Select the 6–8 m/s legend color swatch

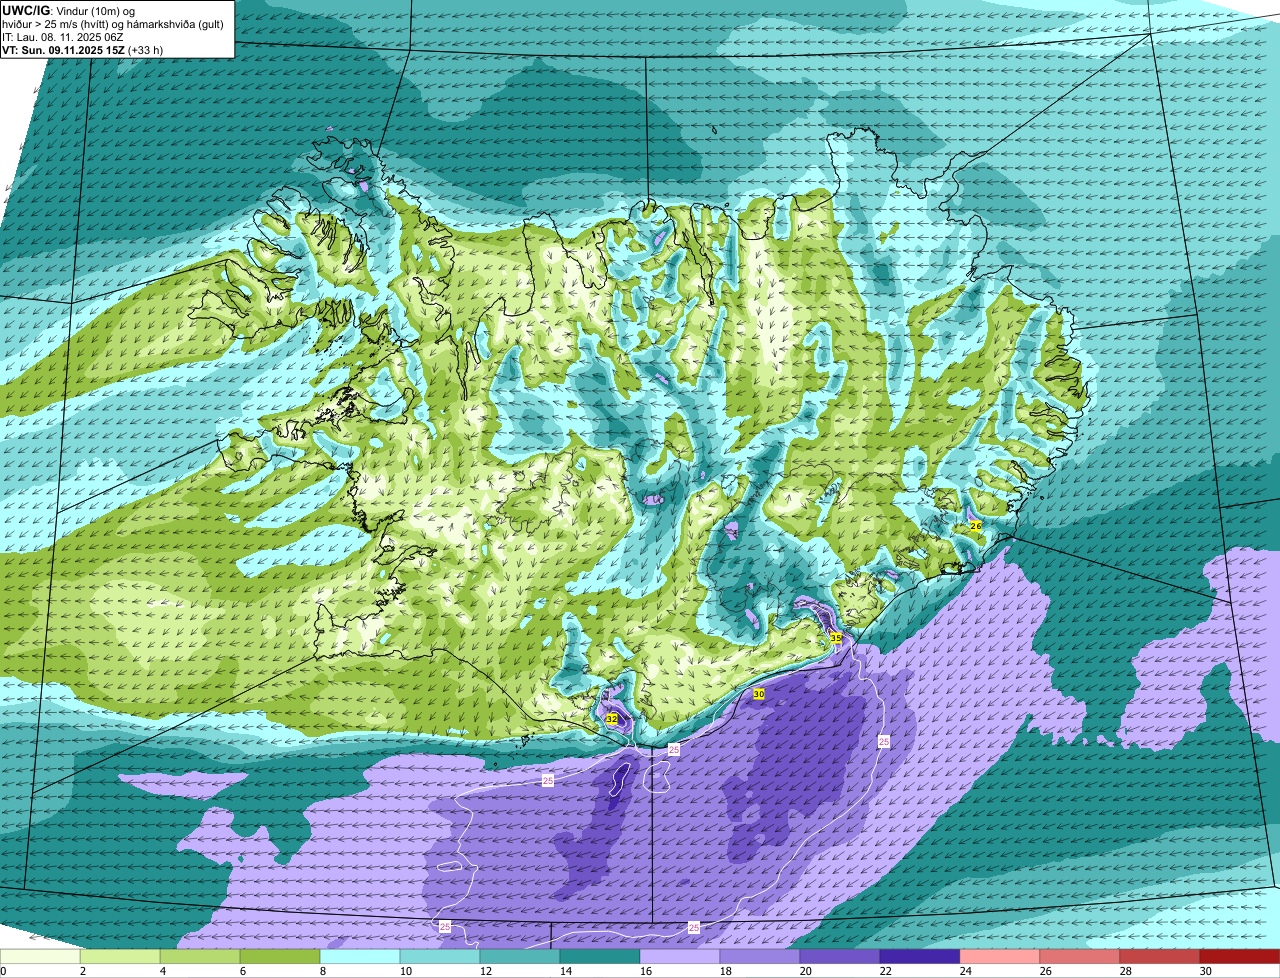pyautogui.click(x=280, y=957)
